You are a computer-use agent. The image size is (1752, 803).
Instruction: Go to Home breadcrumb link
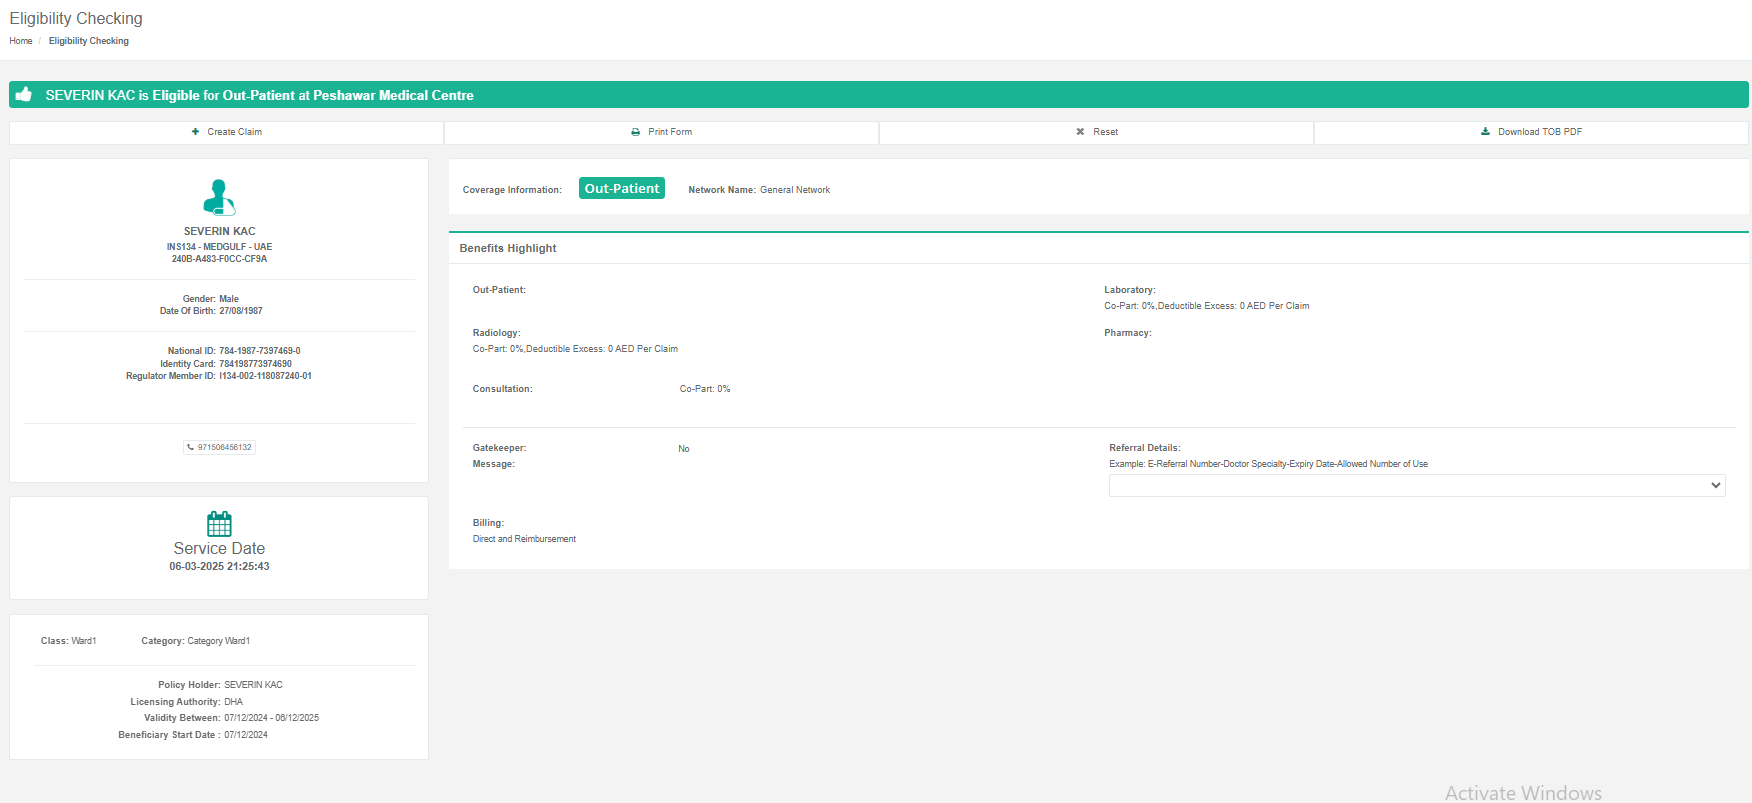(21, 41)
